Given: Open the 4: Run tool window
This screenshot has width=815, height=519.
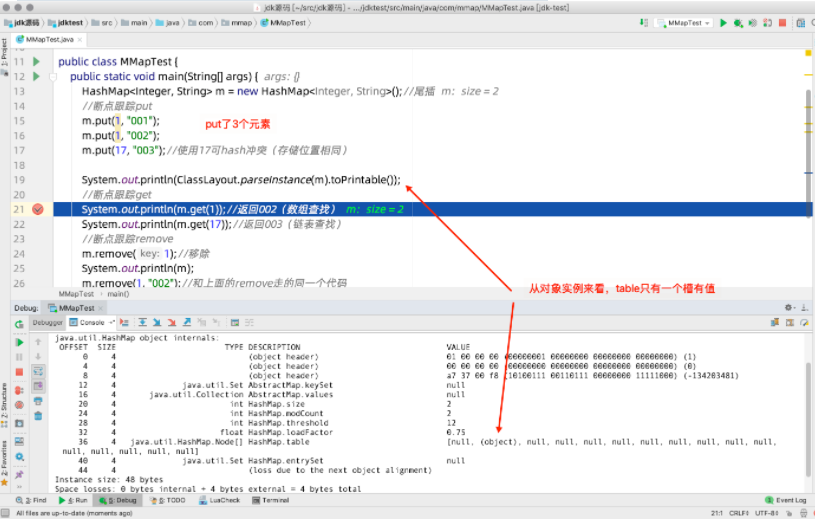Looking at the screenshot, I should point(73,500).
